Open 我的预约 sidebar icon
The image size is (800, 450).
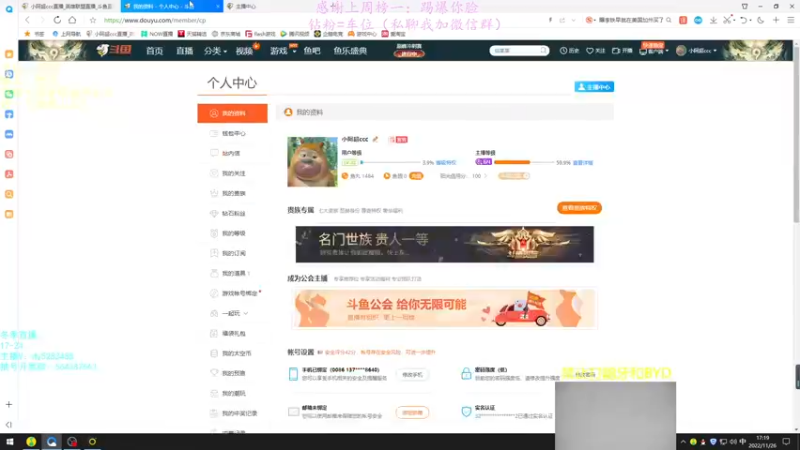click(214, 373)
